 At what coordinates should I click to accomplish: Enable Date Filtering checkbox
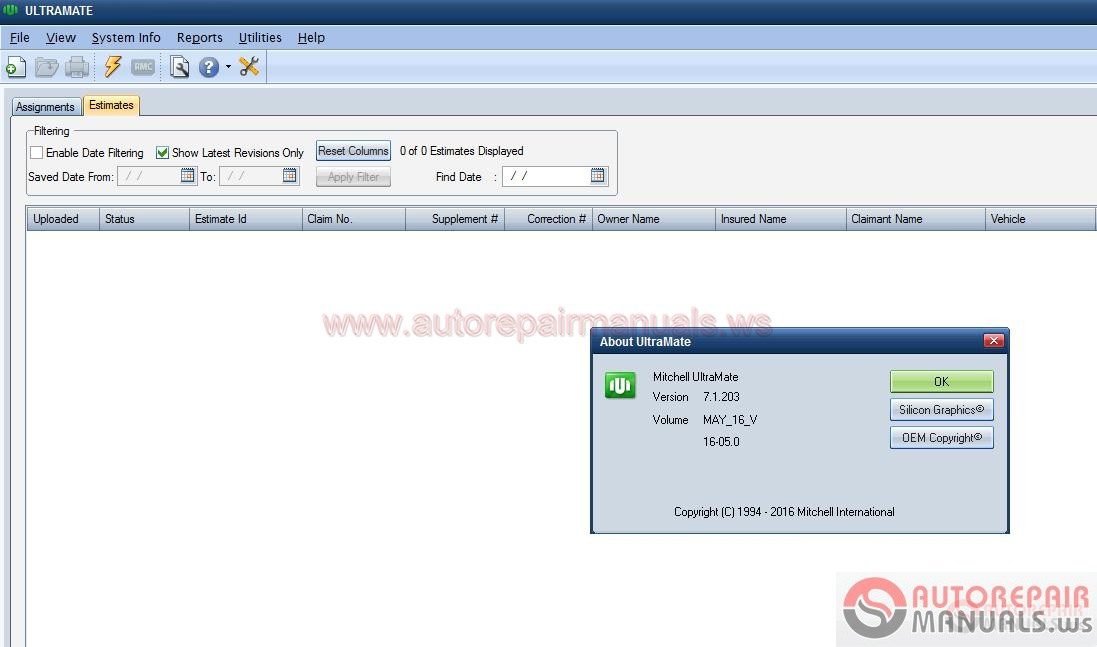click(x=36, y=152)
